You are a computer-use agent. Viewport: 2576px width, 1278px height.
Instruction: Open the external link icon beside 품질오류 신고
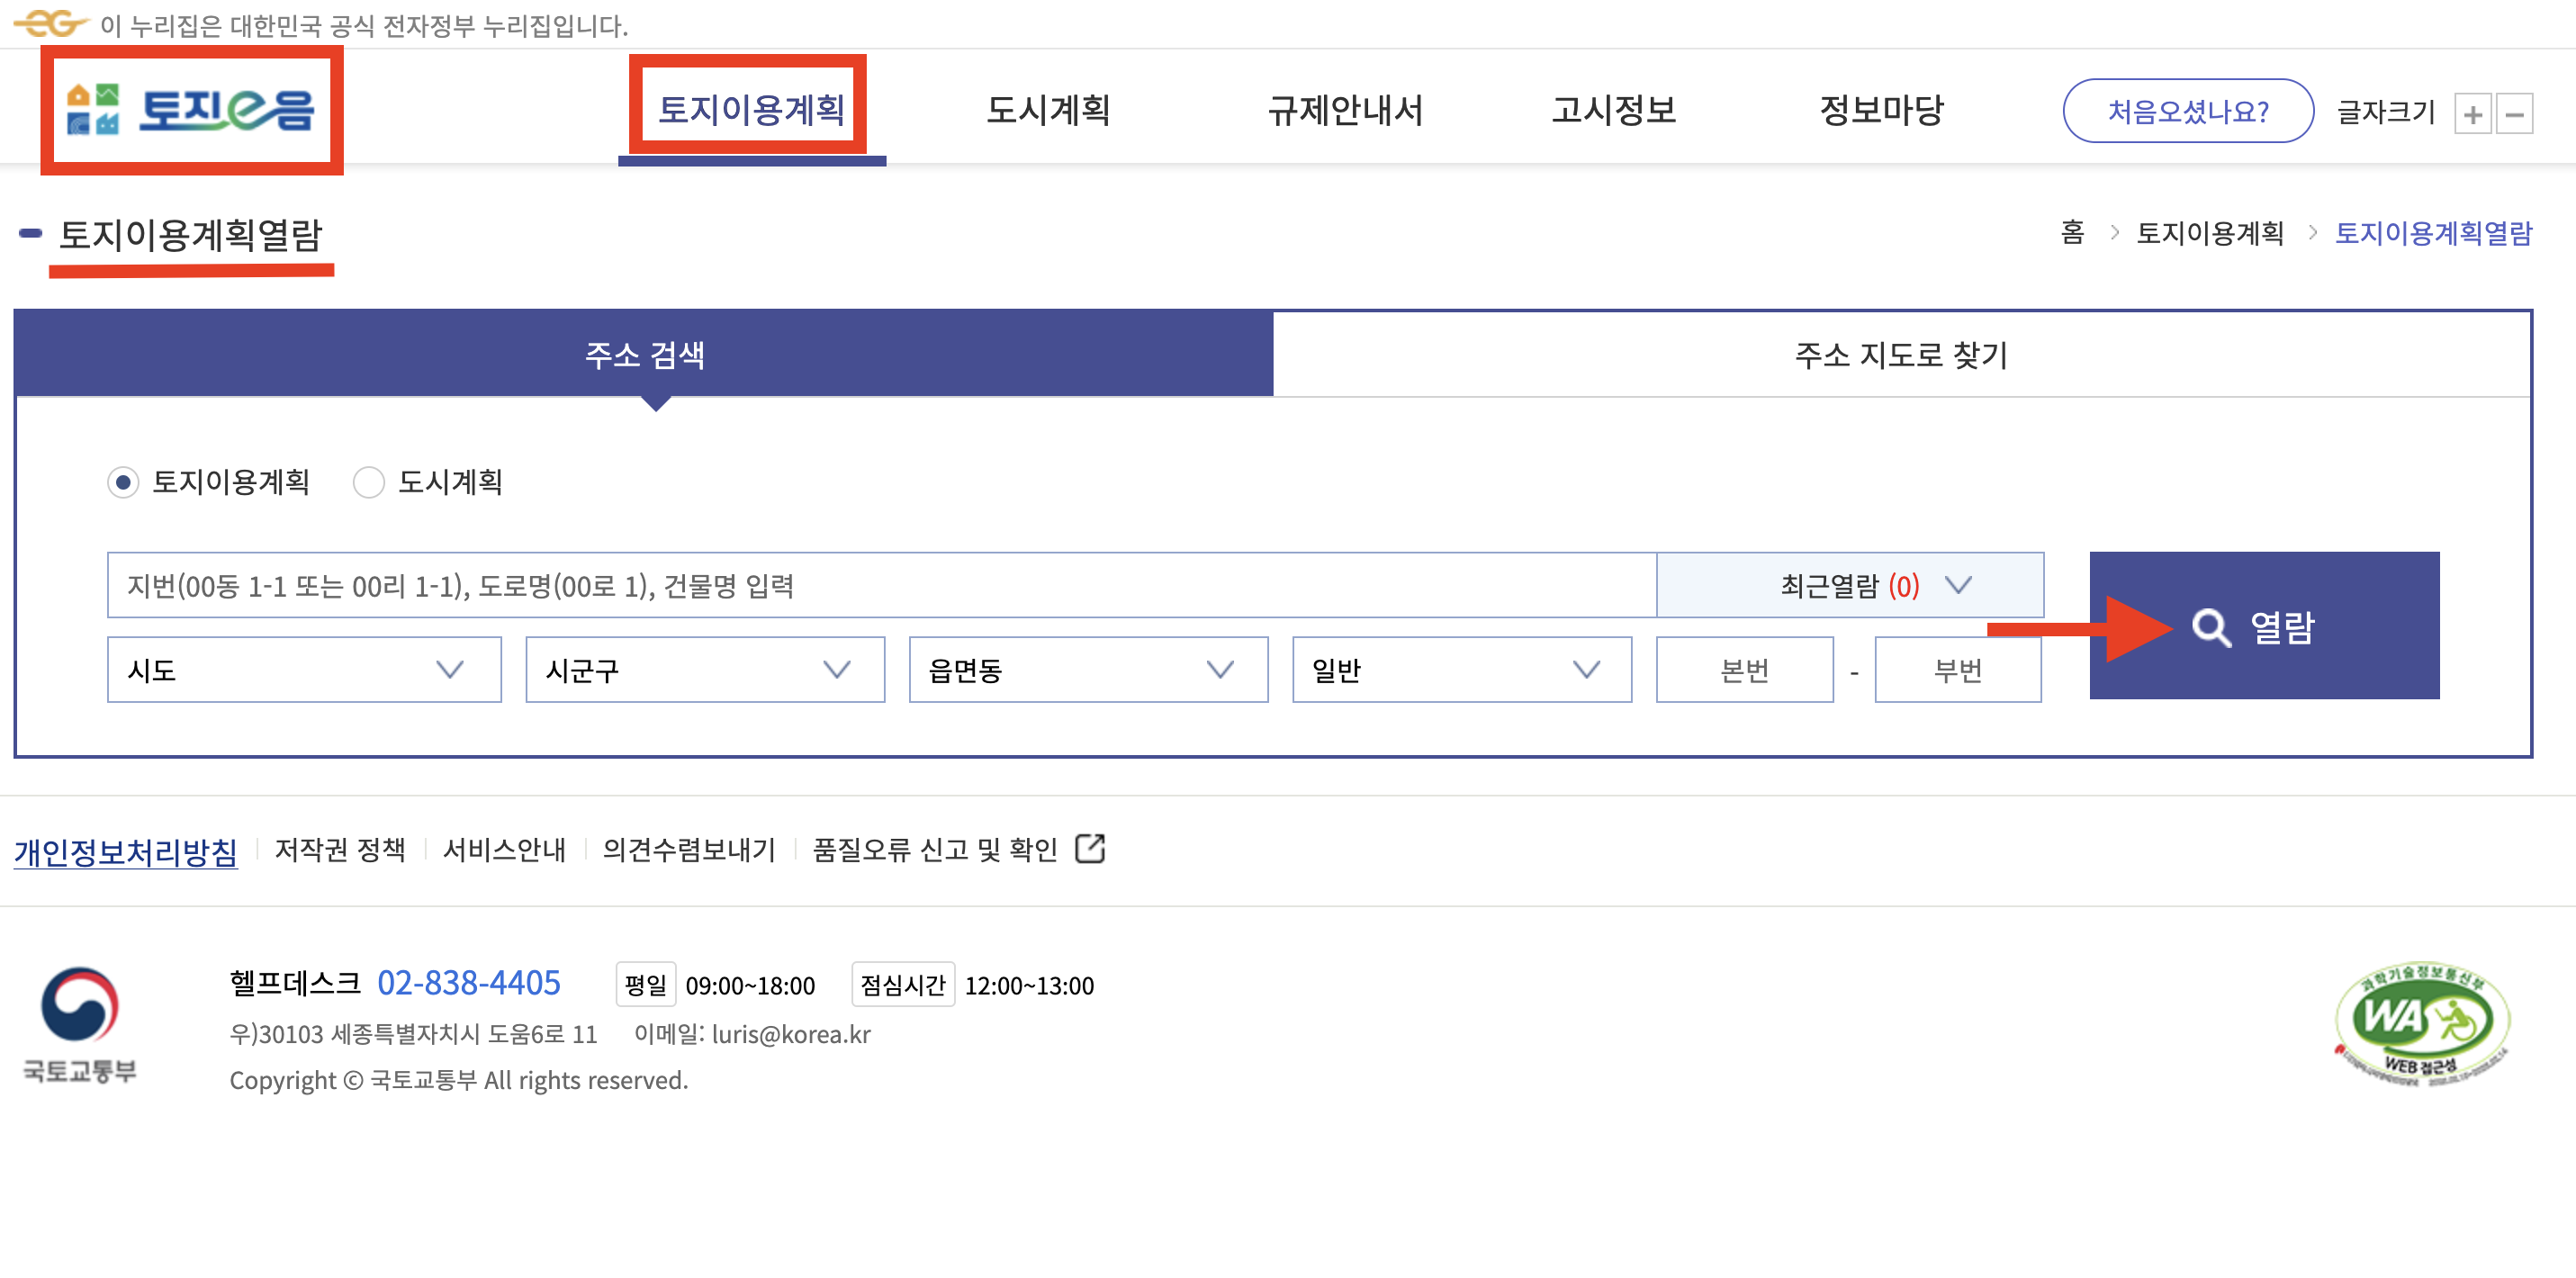[1089, 849]
